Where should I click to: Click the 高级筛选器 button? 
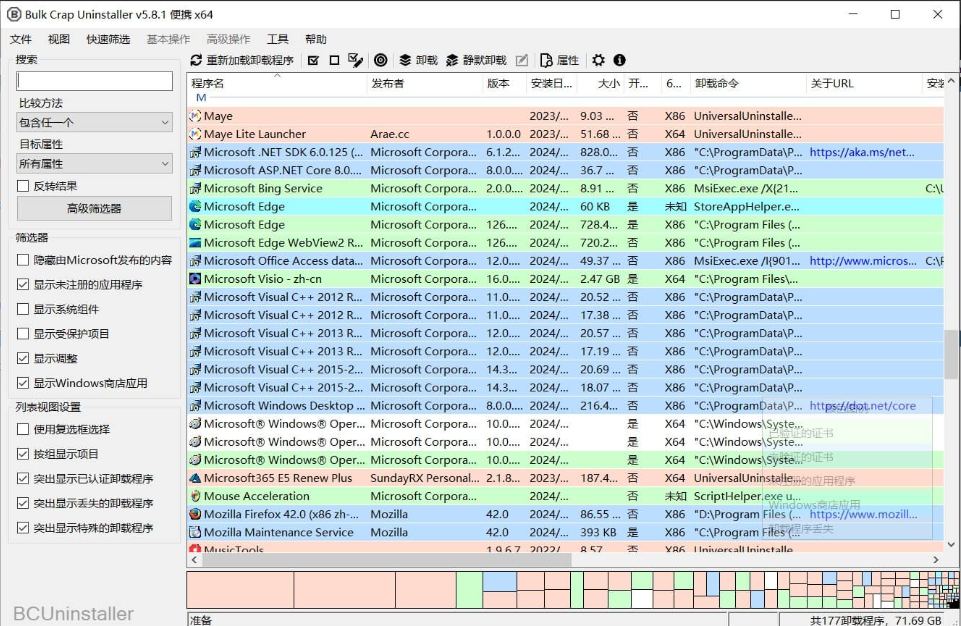pyautogui.click(x=94, y=208)
